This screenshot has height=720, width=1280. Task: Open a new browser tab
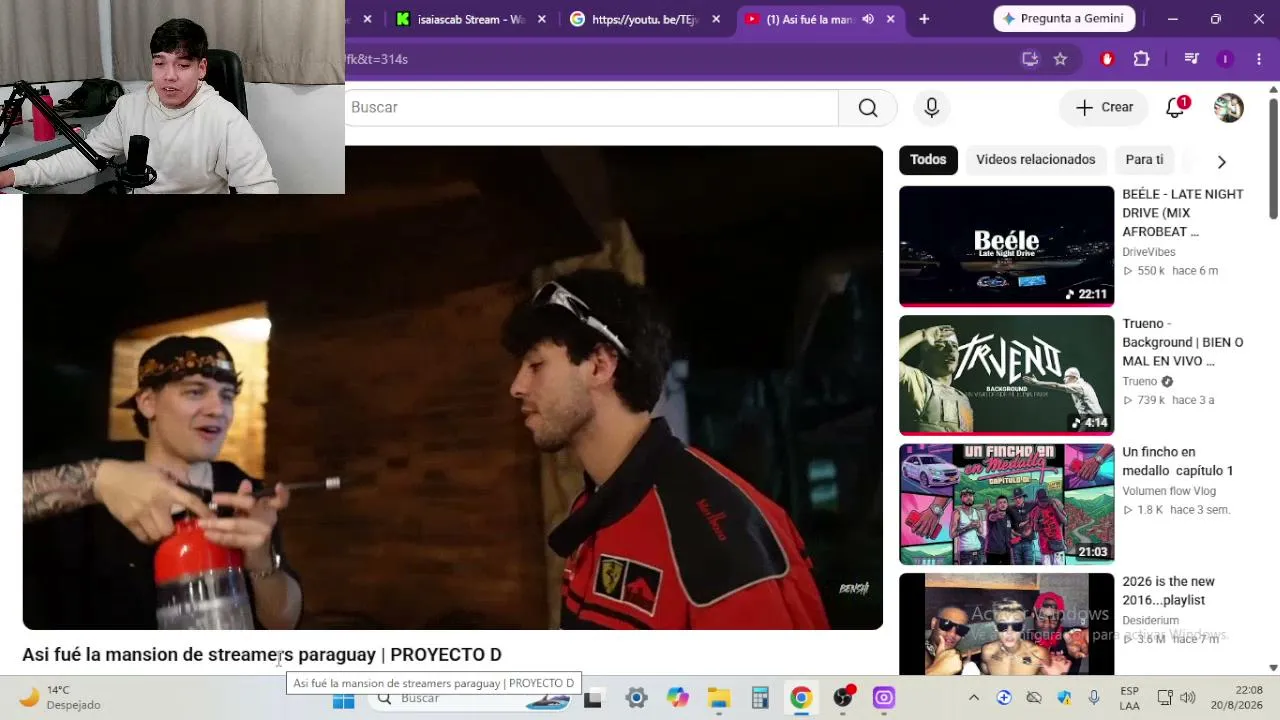coord(924,19)
